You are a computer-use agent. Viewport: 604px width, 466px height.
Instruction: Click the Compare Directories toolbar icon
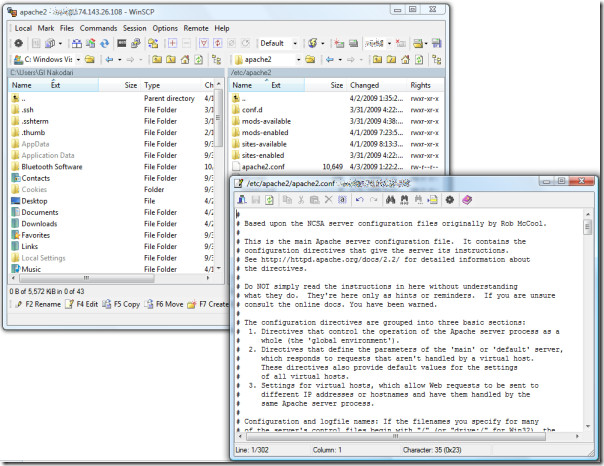pyautogui.click(x=77, y=43)
